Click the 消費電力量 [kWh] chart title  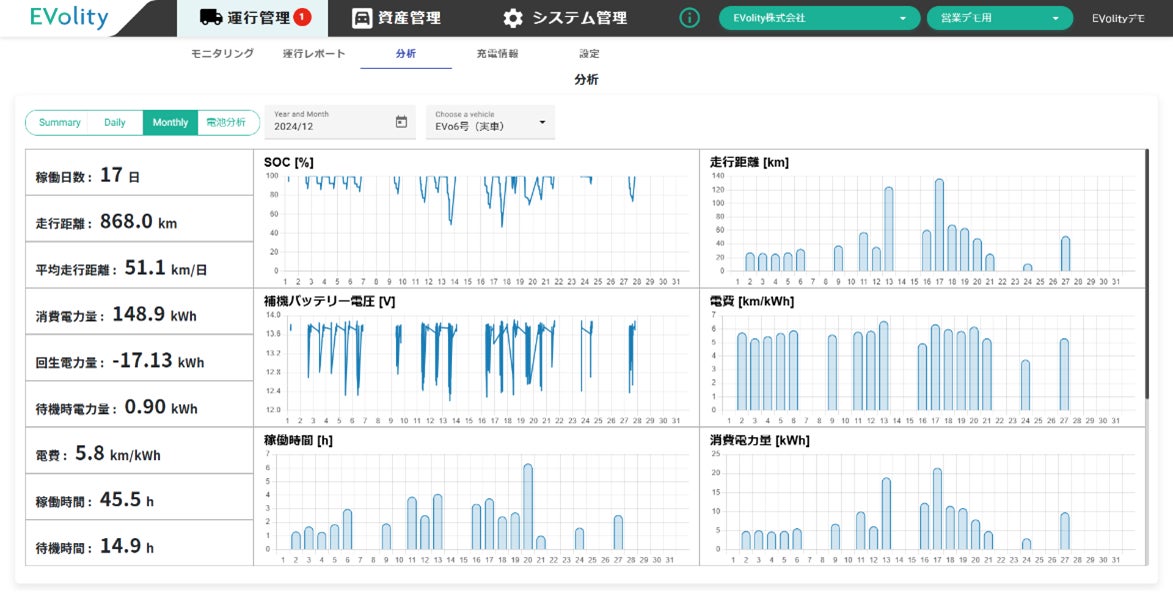[759, 441]
